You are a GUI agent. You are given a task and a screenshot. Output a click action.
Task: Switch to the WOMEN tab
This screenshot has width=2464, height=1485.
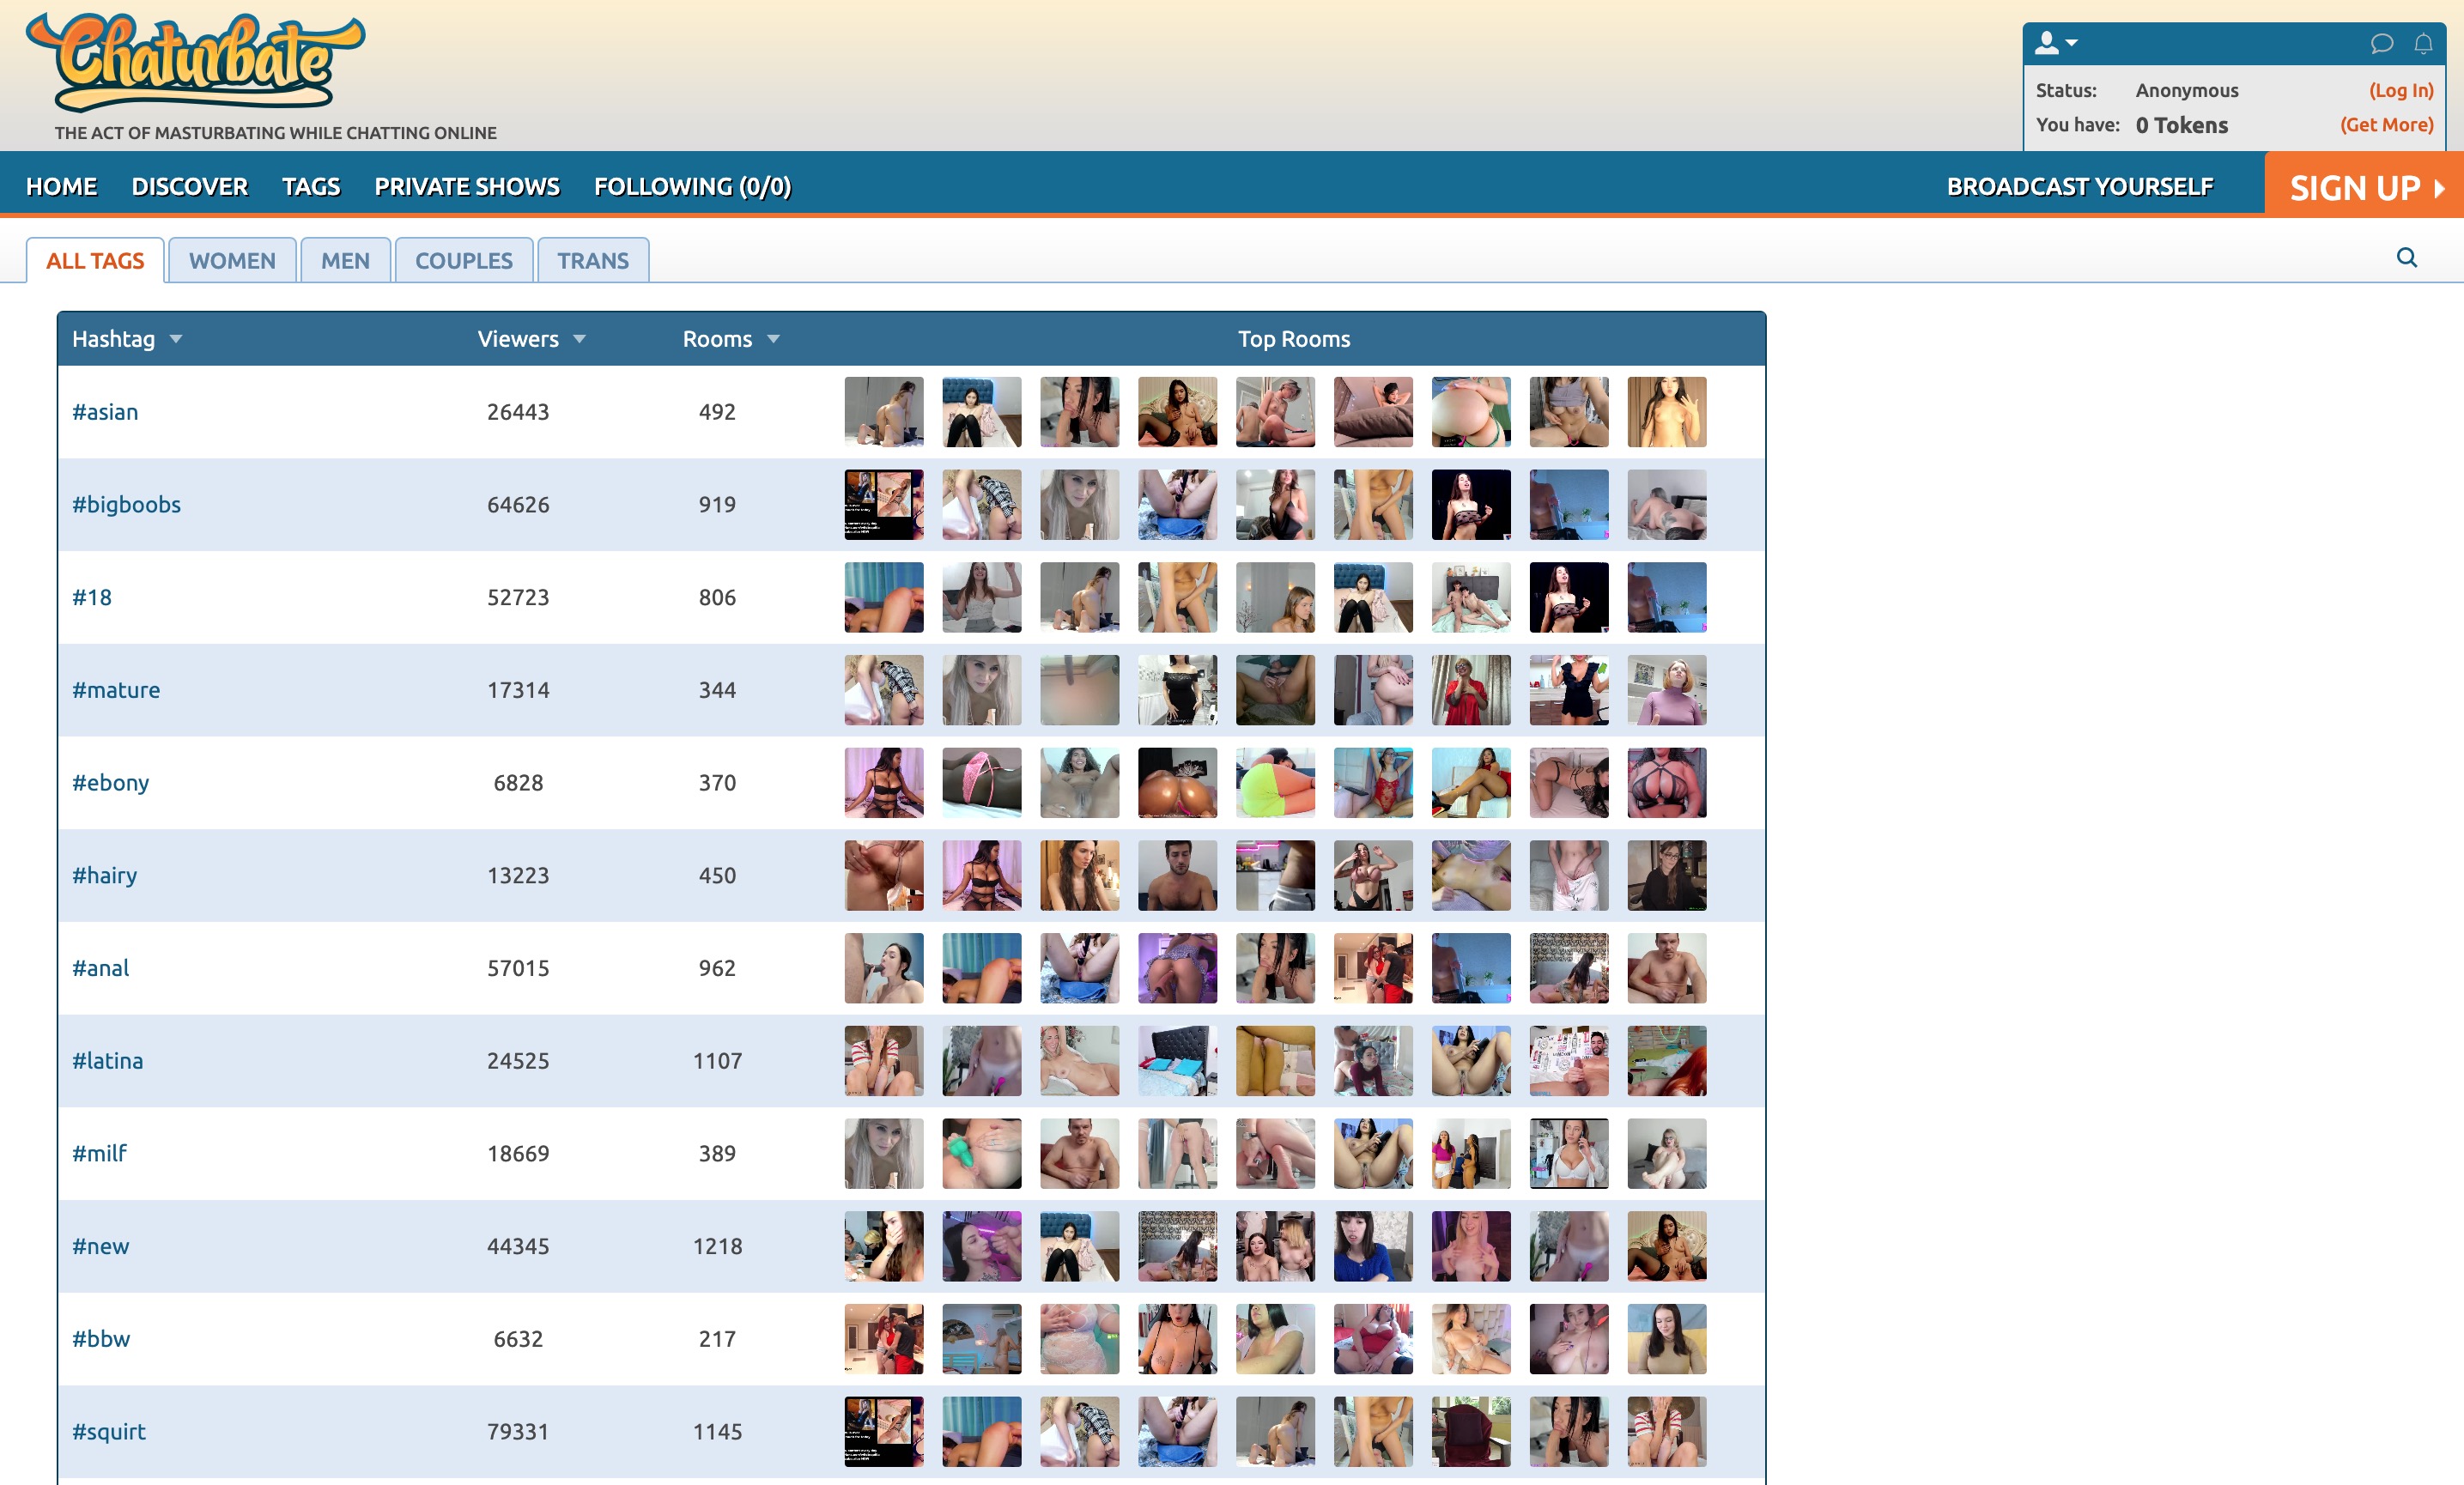point(232,261)
